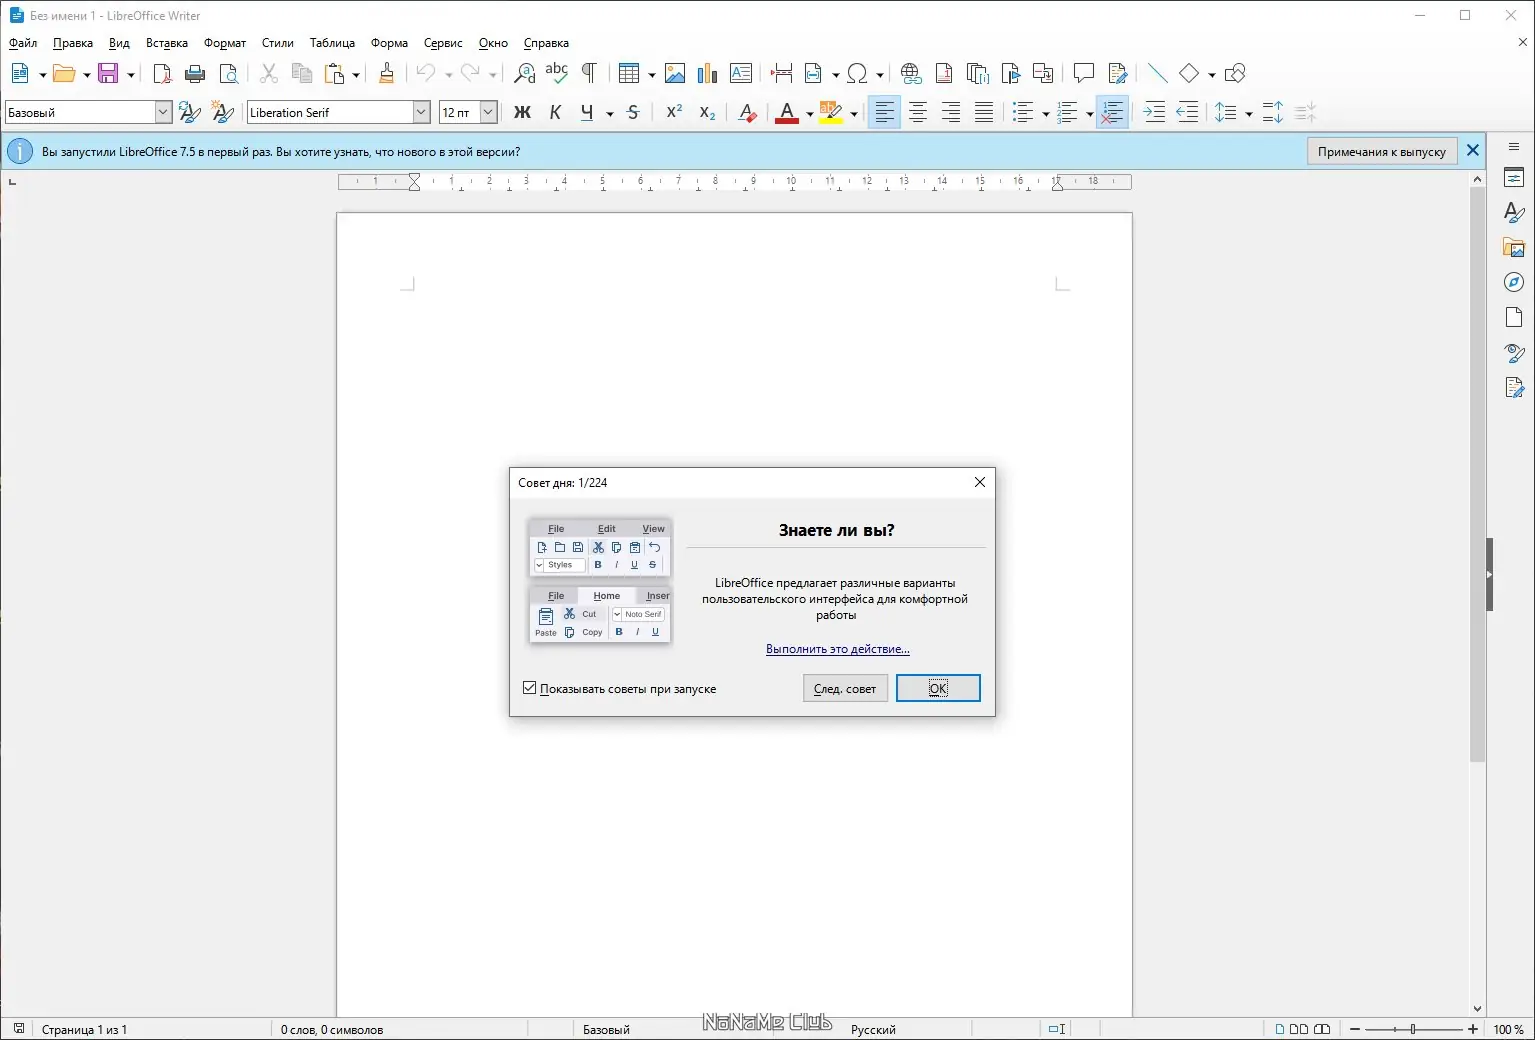This screenshot has width=1535, height=1040.
Task: Click the Export as PDF icon
Action: click(x=162, y=74)
